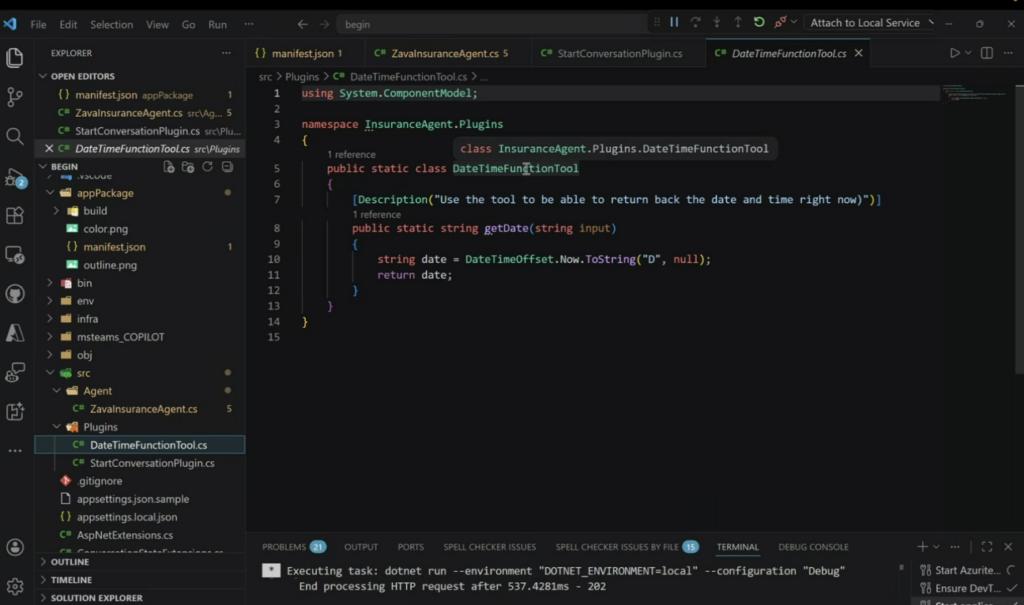Disconnect the debugger
Viewport: 1024px width, 605px height.
(x=780, y=22)
